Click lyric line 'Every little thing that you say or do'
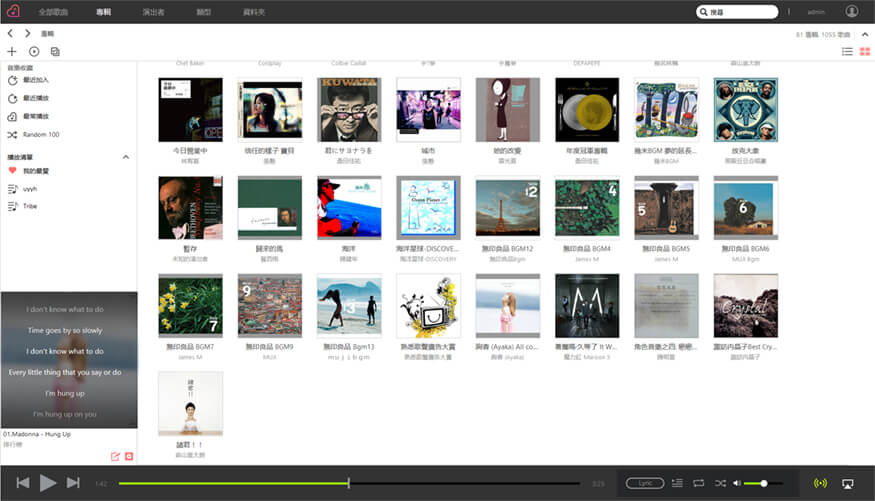 65,372
